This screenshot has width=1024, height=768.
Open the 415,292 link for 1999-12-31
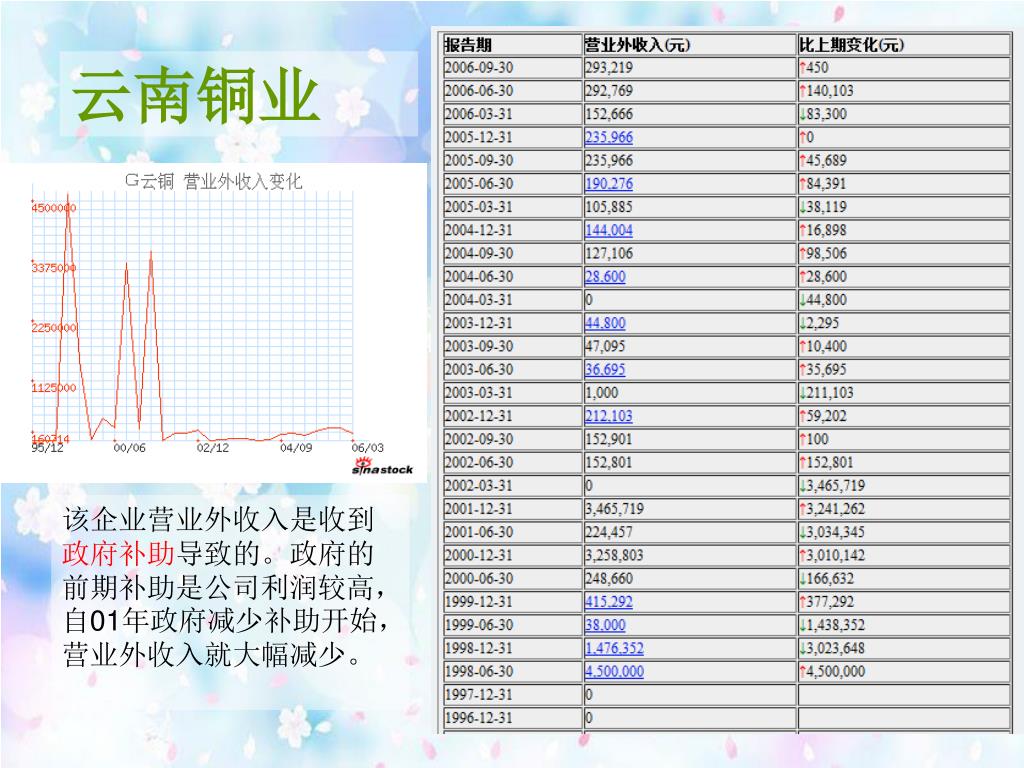click(609, 601)
